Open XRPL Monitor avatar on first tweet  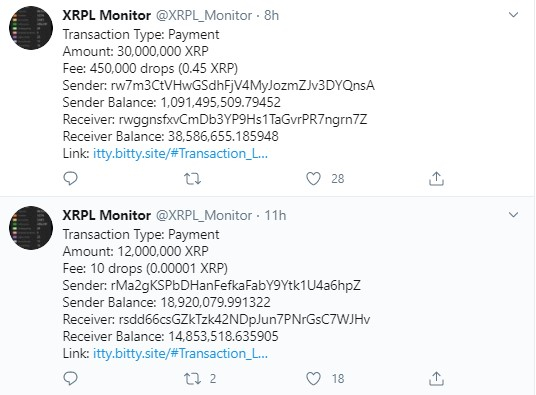point(31,28)
